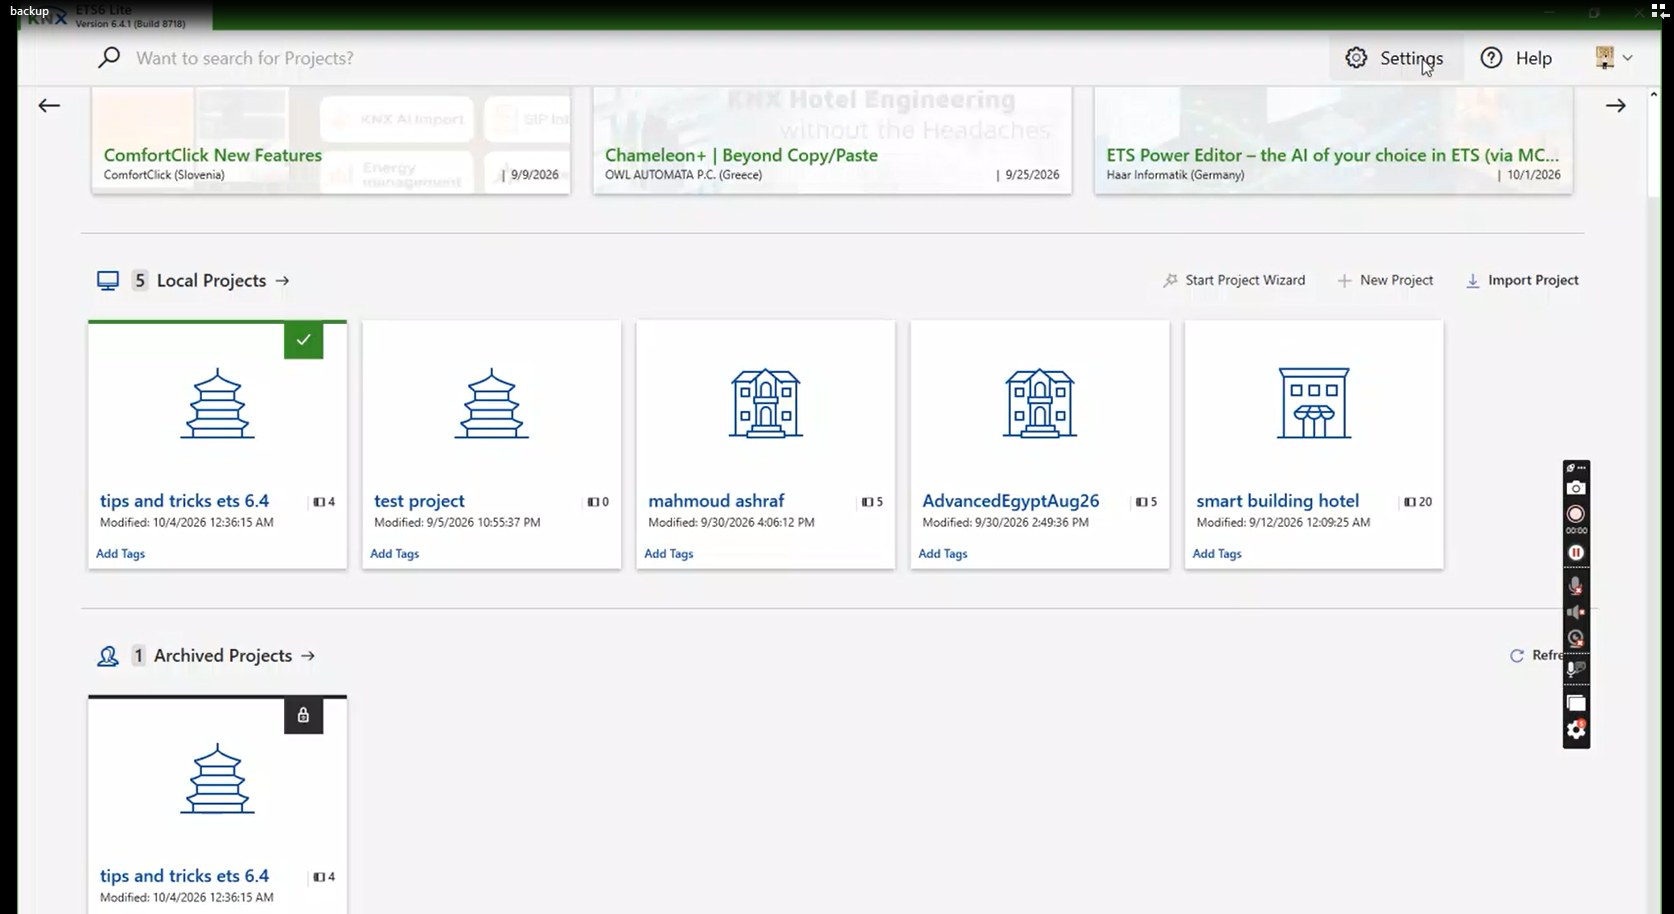The height and width of the screenshot is (914, 1674).
Task: Click Add Tags under AdvancedEgyptAug26
Action: 942,554
